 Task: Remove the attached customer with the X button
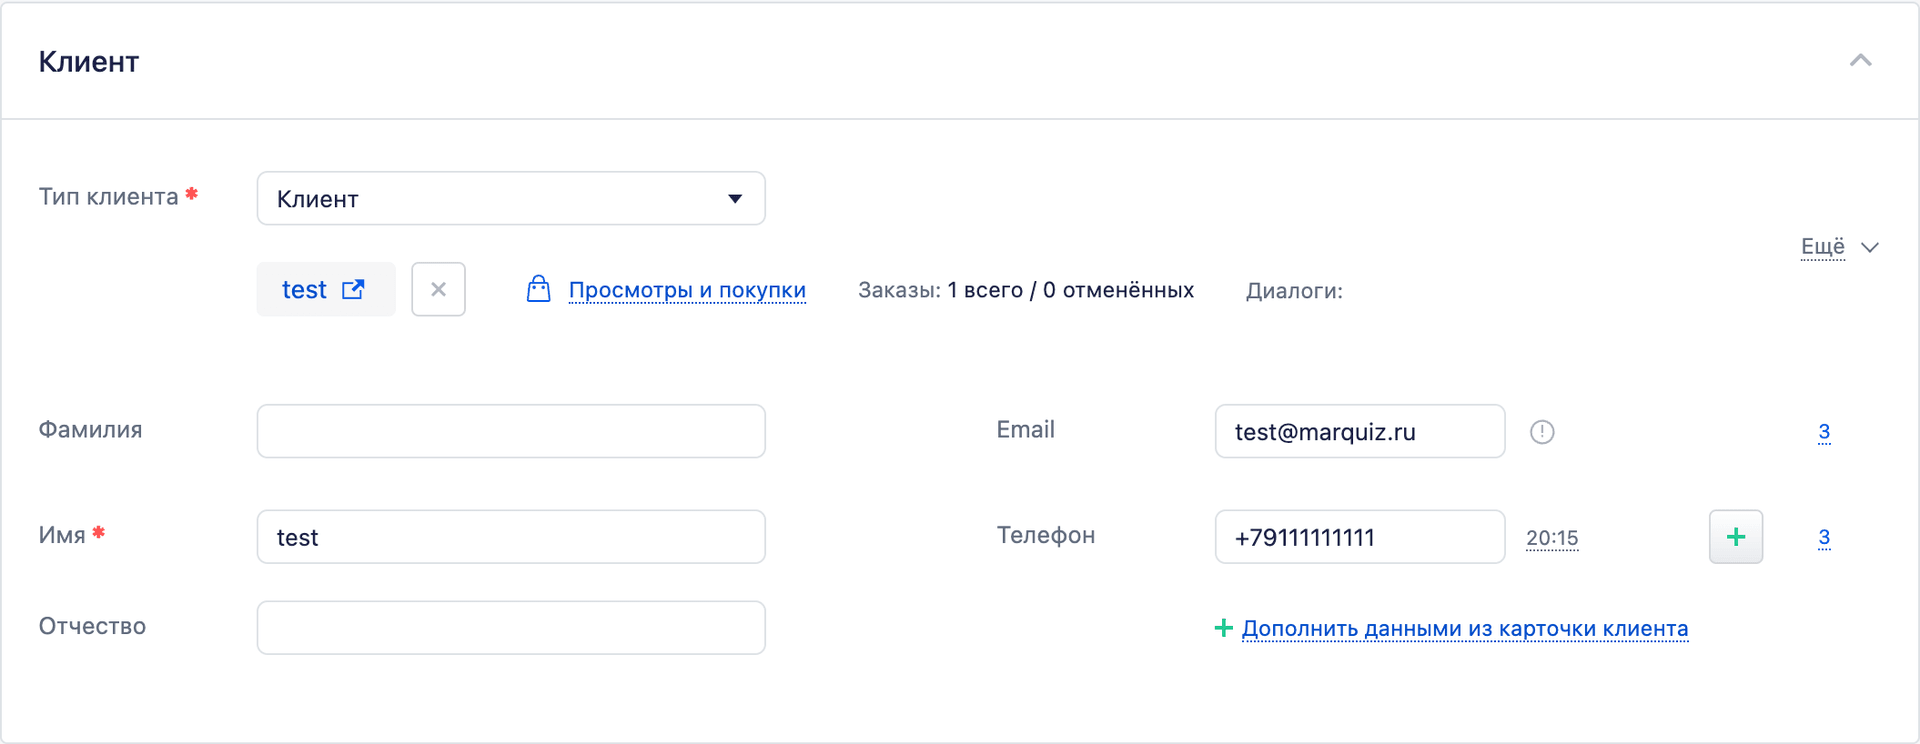438,289
